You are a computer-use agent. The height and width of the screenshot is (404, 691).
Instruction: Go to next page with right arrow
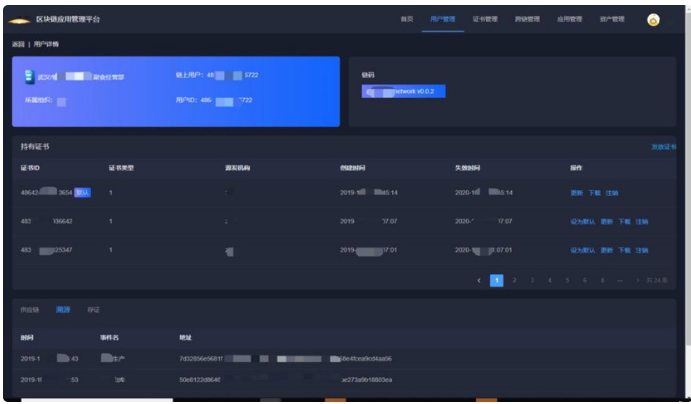coord(637,280)
